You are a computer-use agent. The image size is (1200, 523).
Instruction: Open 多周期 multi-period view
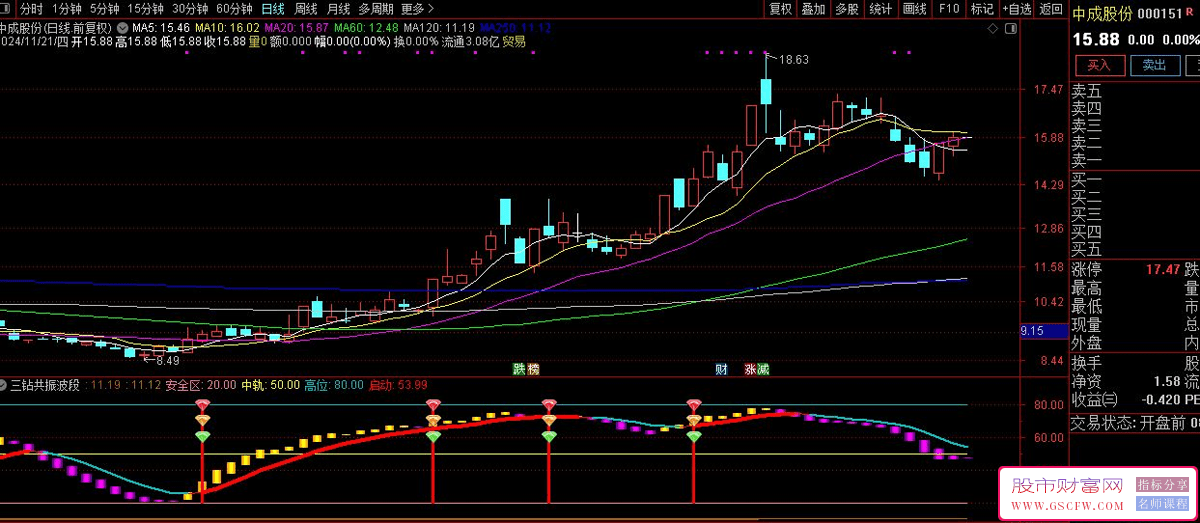click(376, 8)
